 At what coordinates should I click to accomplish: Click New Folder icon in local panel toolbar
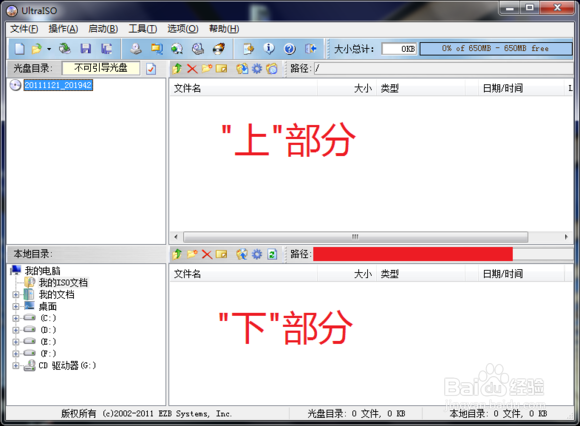pyautogui.click(x=192, y=254)
